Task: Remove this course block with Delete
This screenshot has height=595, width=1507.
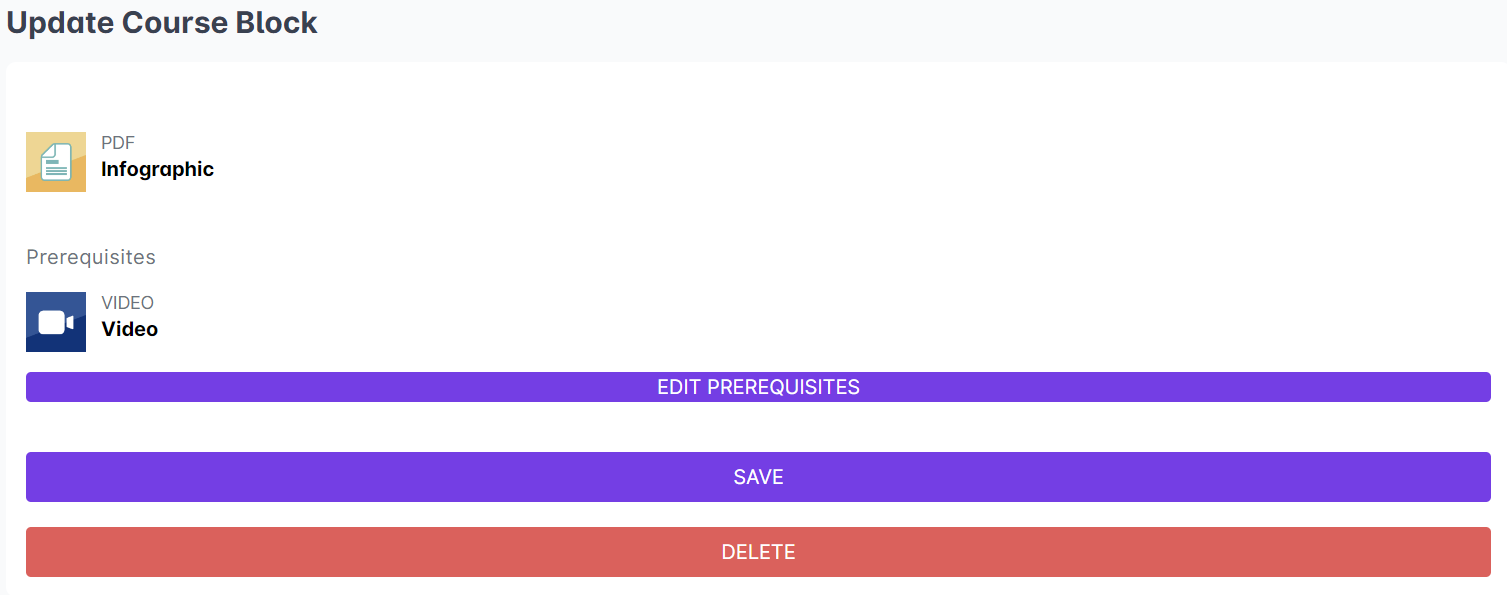Action: (x=758, y=552)
